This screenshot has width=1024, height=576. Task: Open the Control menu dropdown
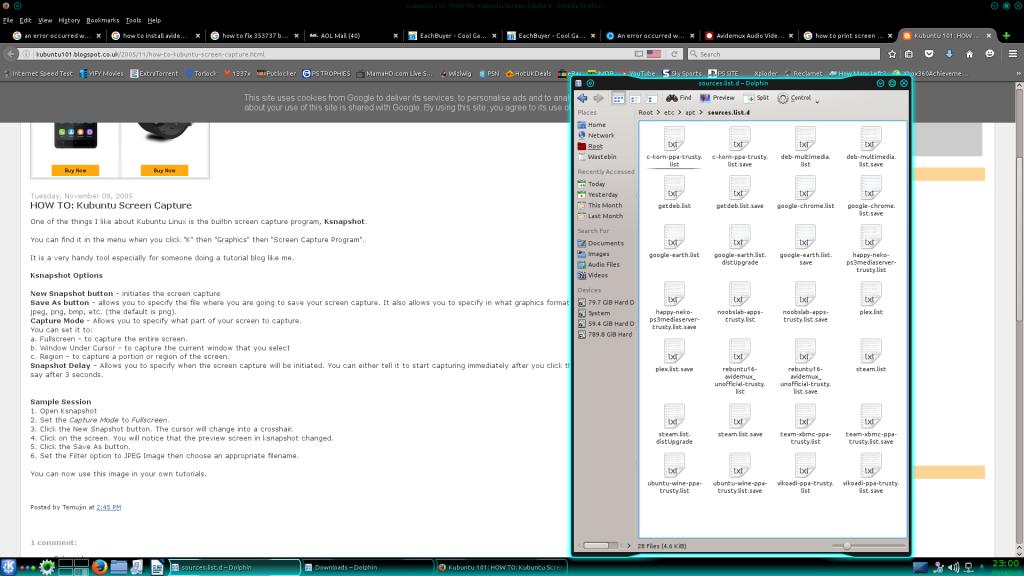800,98
